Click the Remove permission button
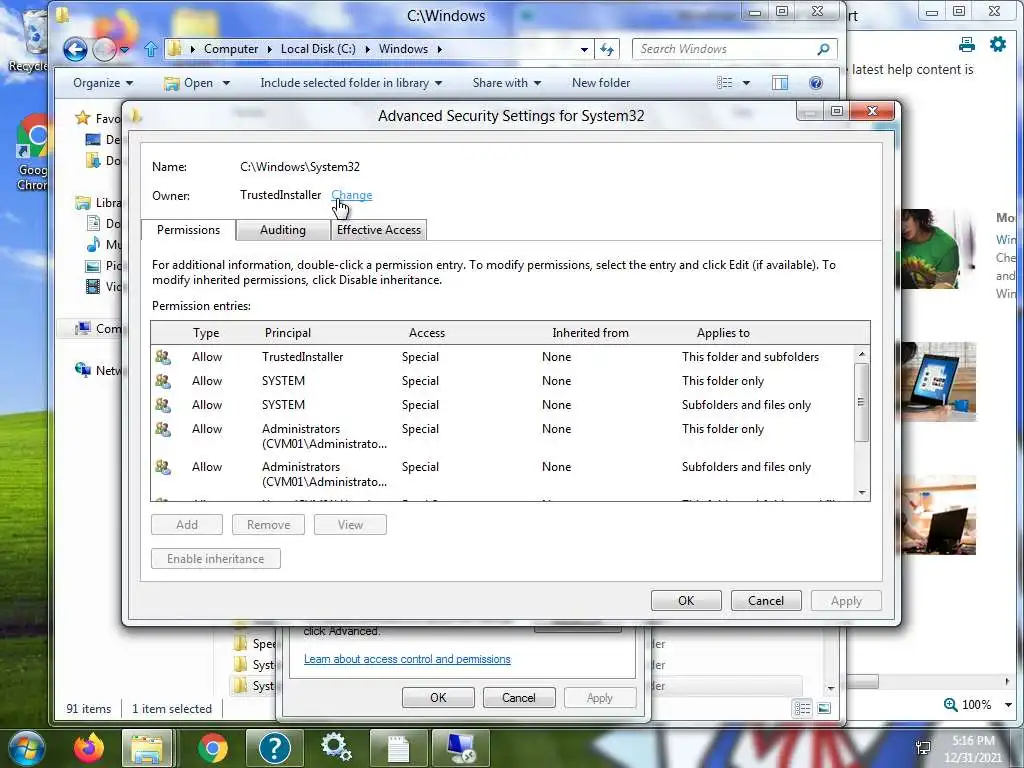This screenshot has width=1024, height=768. click(268, 524)
